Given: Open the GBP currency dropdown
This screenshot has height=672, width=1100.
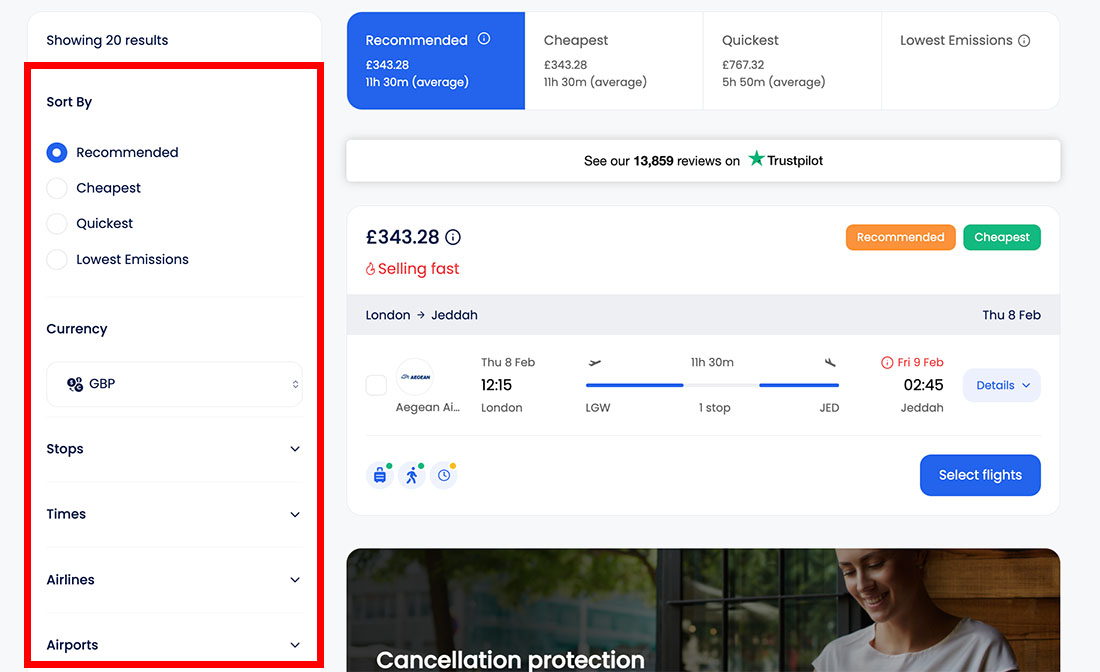Looking at the screenshot, I should 174,384.
